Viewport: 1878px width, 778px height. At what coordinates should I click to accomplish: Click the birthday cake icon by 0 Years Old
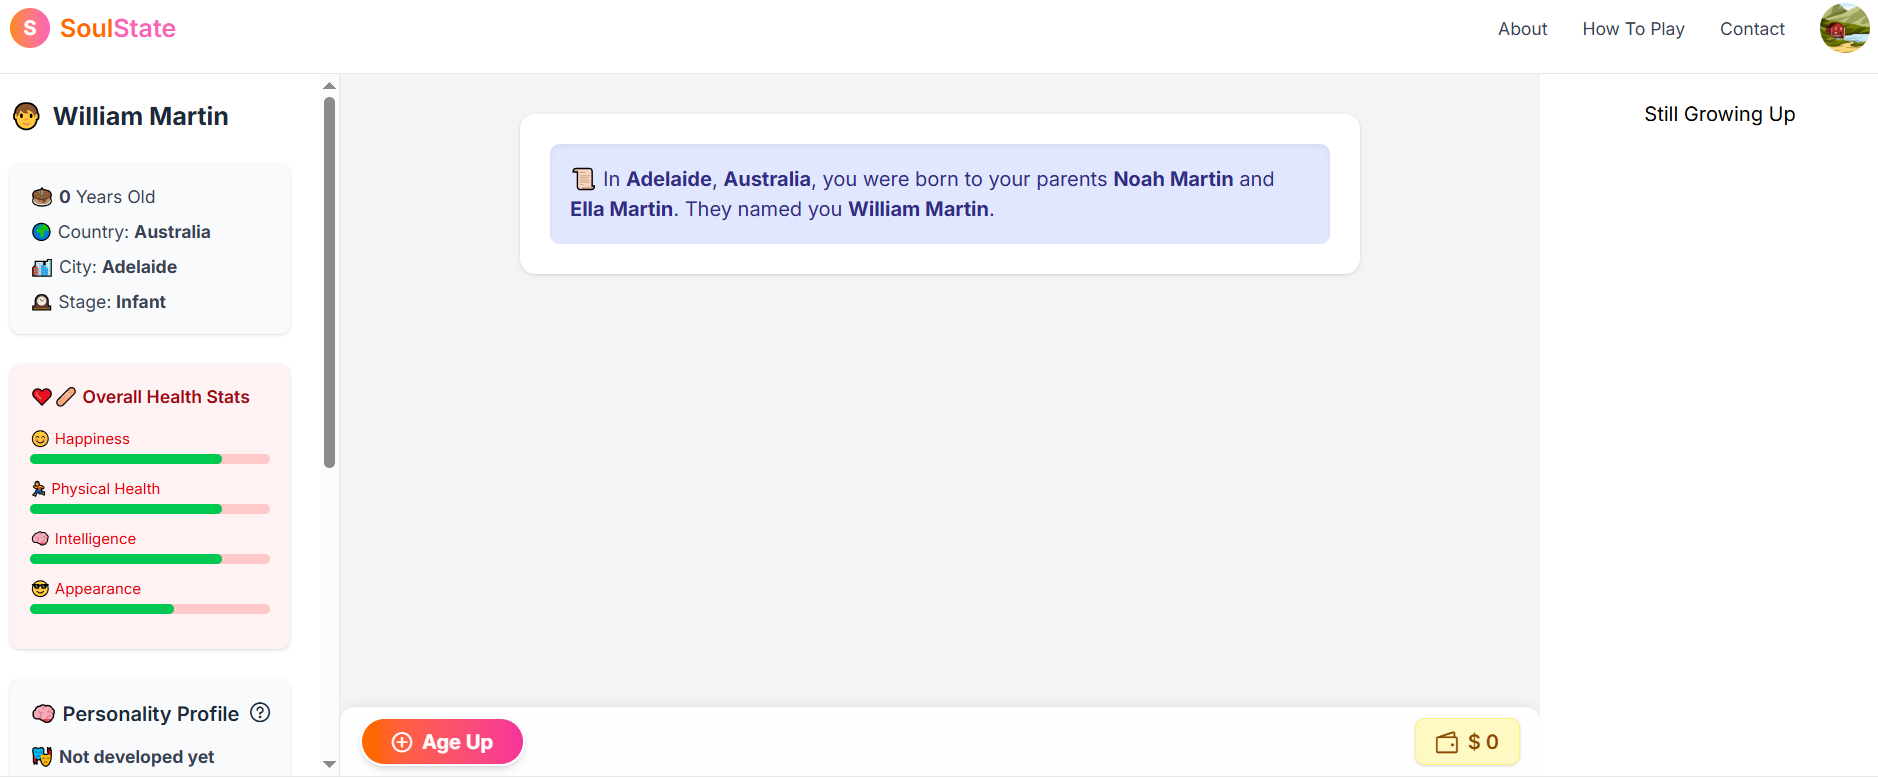(42, 197)
